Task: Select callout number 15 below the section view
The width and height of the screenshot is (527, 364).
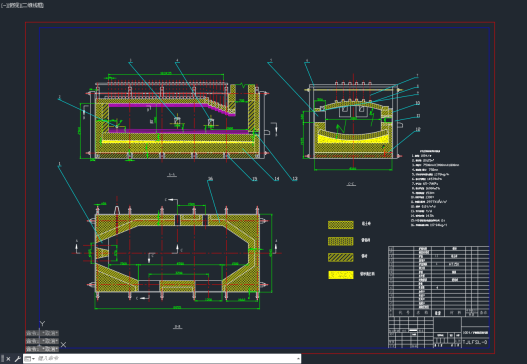Action: point(255,179)
